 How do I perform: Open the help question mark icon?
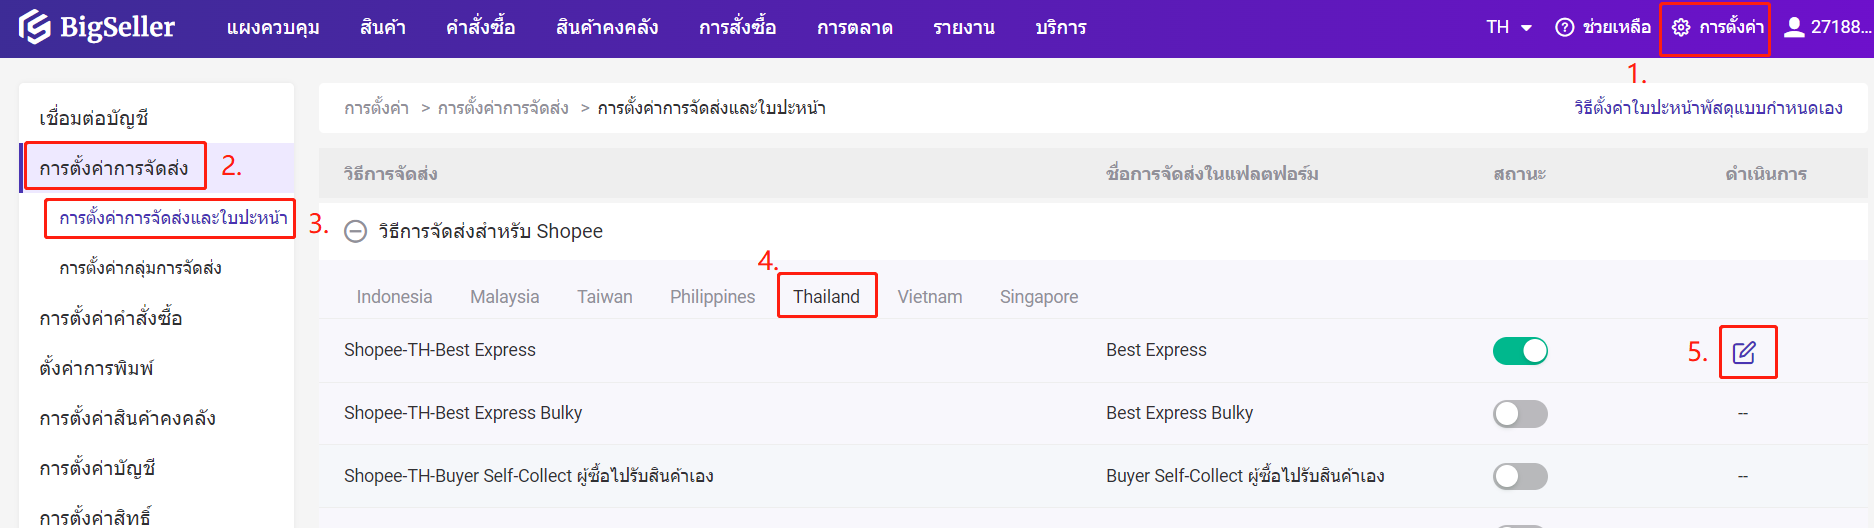(1564, 27)
